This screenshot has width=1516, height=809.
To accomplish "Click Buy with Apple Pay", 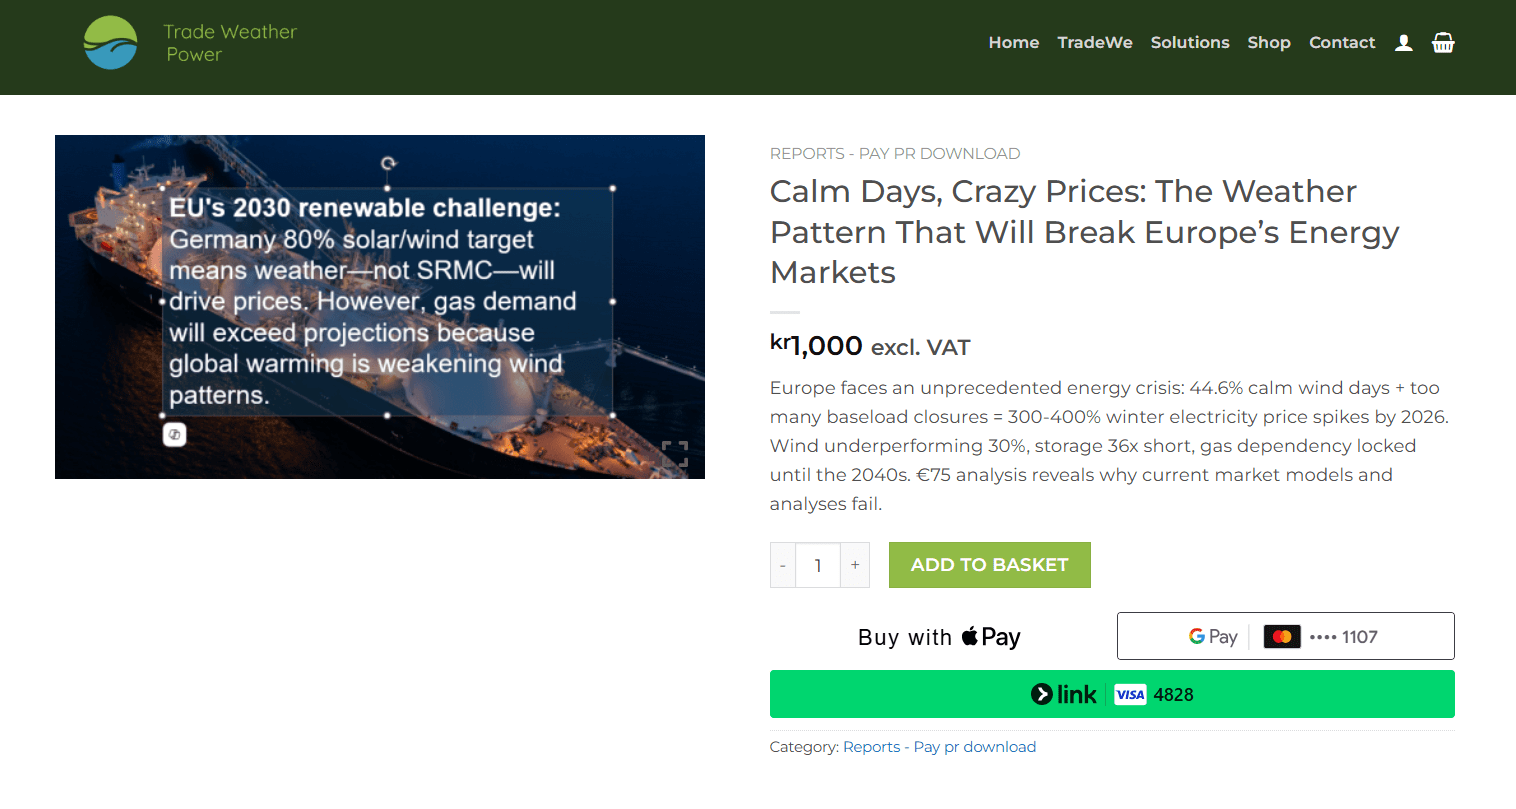I will 939,637.
